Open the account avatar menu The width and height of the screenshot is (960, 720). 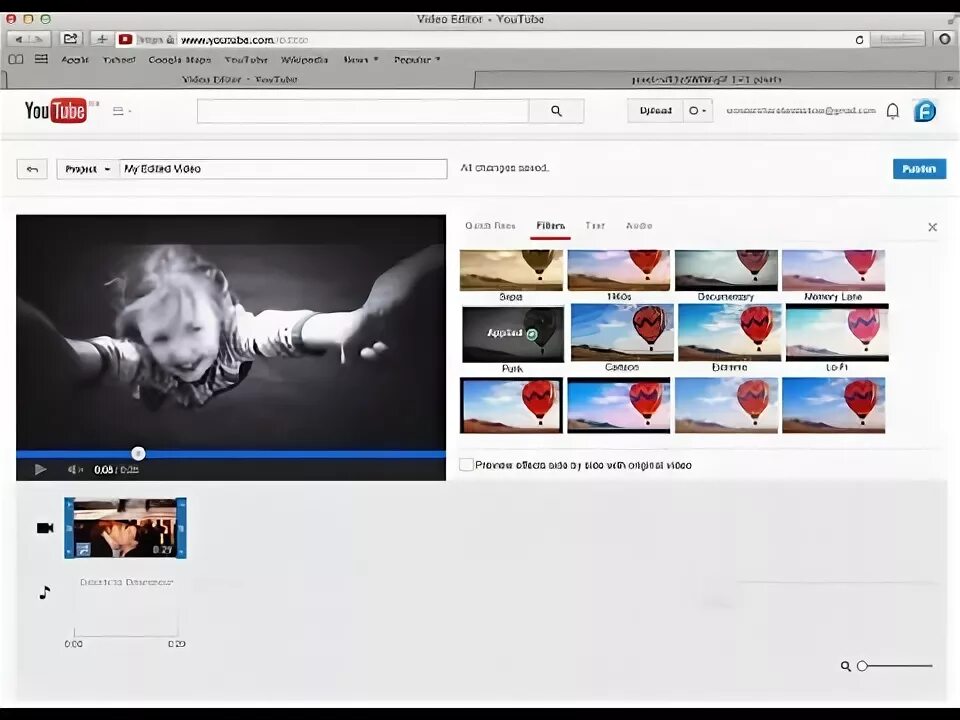(x=924, y=111)
